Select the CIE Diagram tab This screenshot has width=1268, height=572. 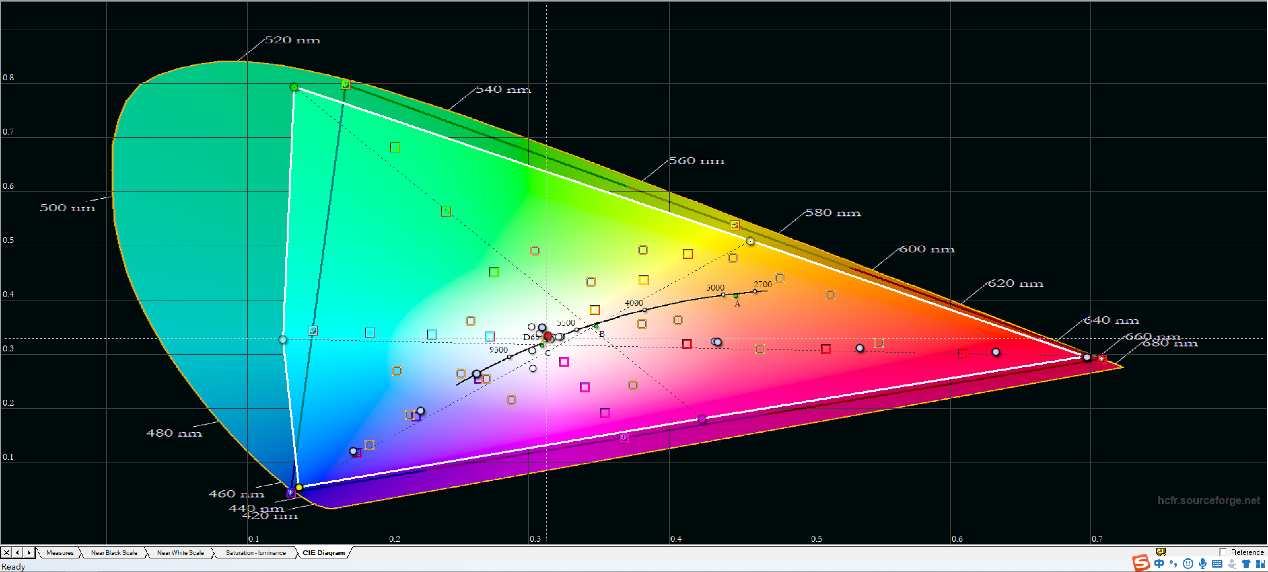pos(323,553)
